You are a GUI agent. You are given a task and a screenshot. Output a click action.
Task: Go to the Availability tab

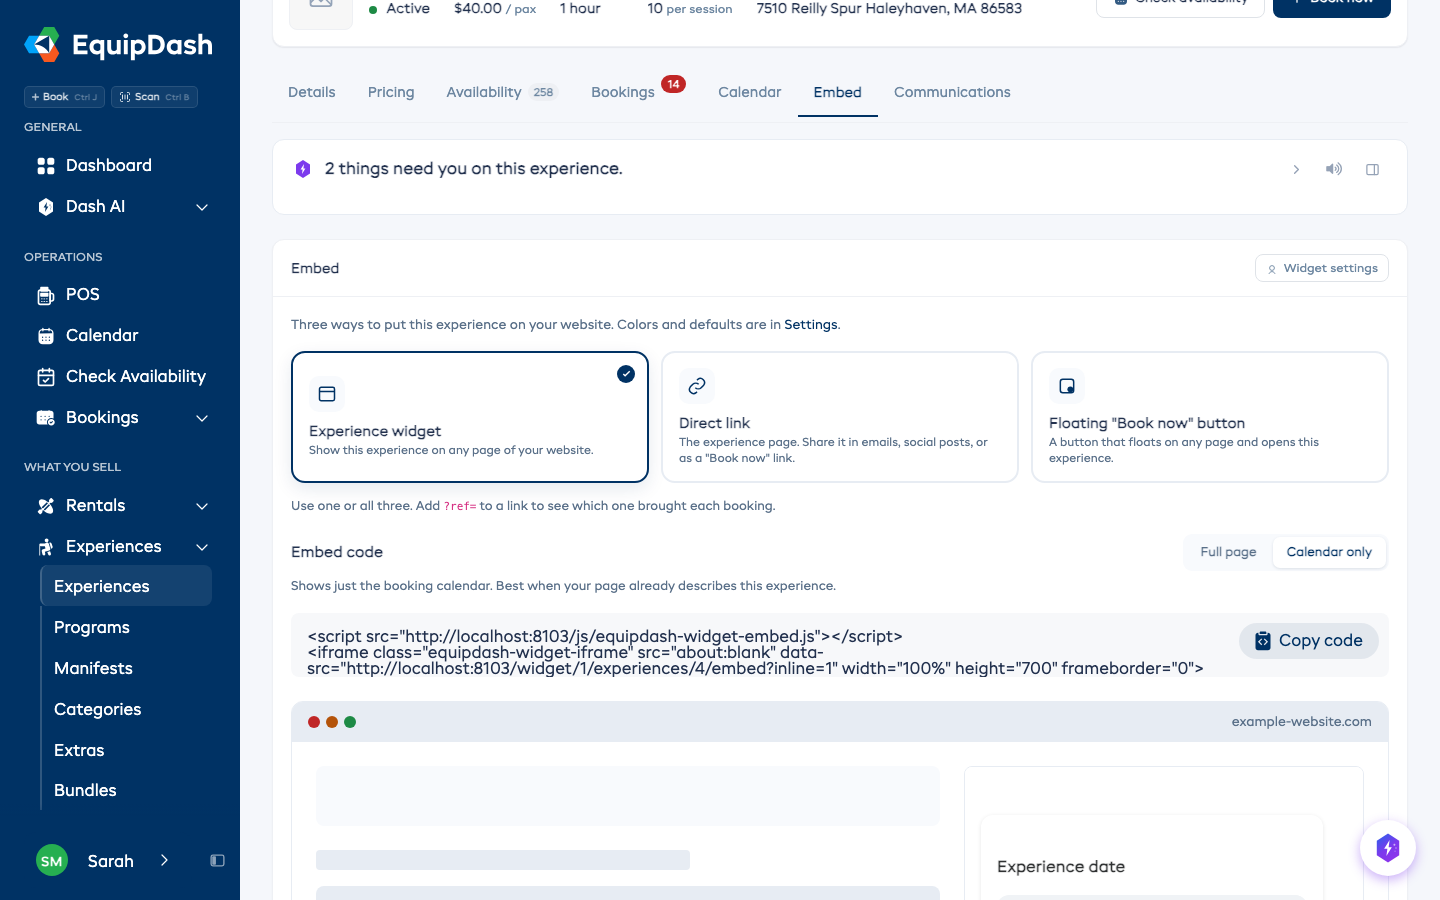[x=501, y=92]
